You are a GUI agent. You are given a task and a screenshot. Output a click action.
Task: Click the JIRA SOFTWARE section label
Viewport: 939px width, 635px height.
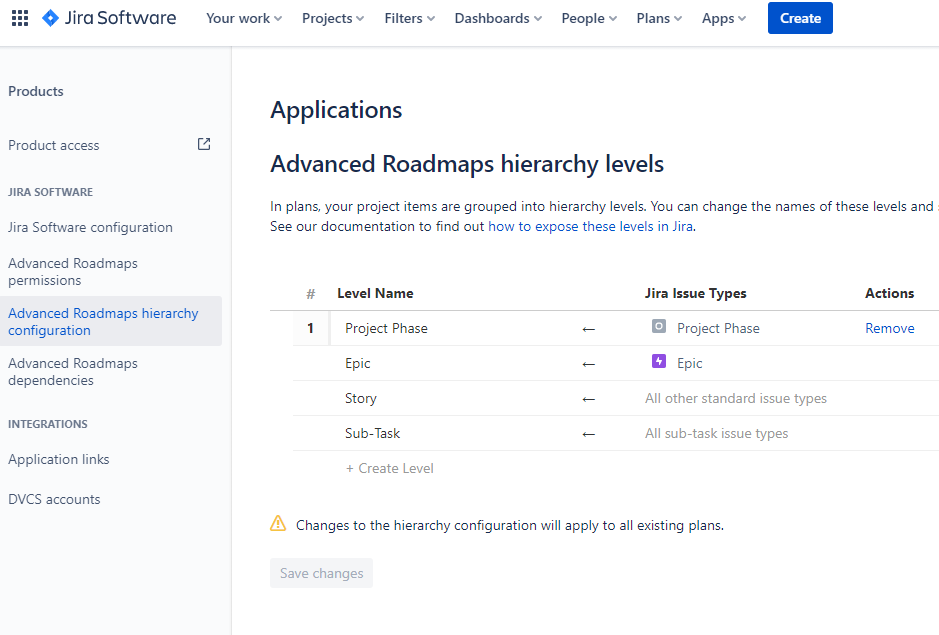coord(50,192)
